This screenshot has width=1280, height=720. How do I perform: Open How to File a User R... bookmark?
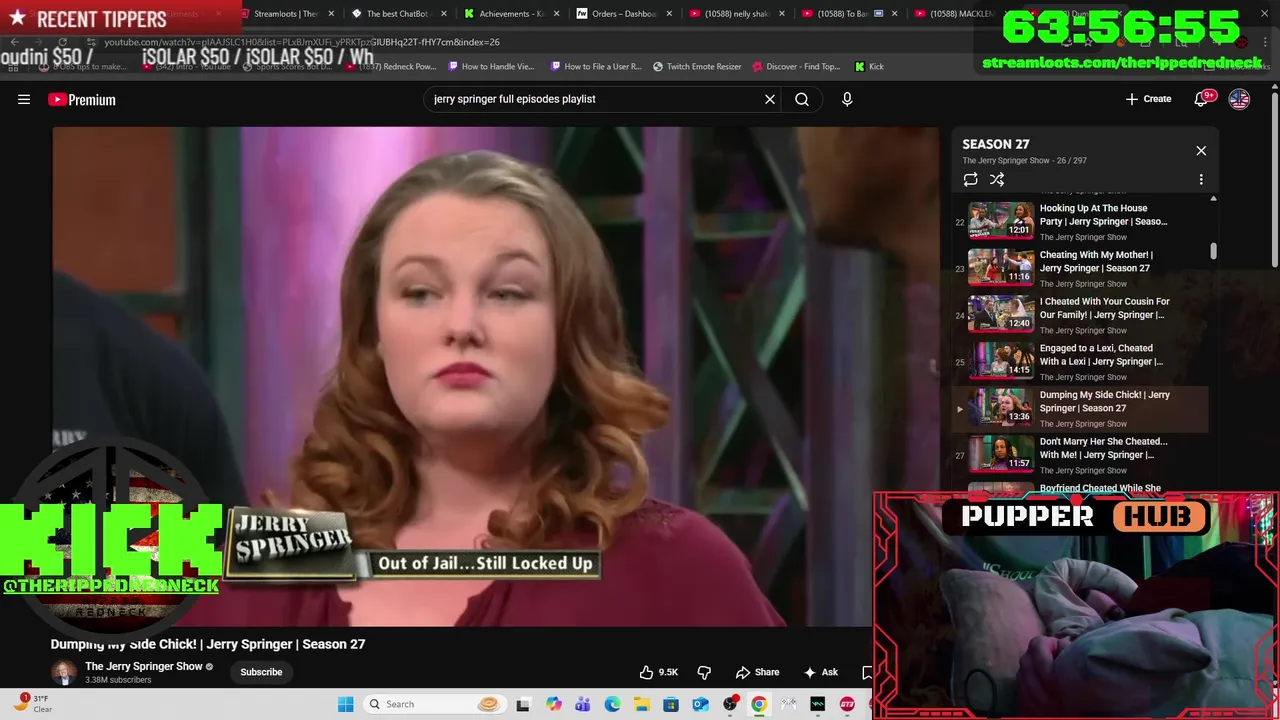[595, 66]
